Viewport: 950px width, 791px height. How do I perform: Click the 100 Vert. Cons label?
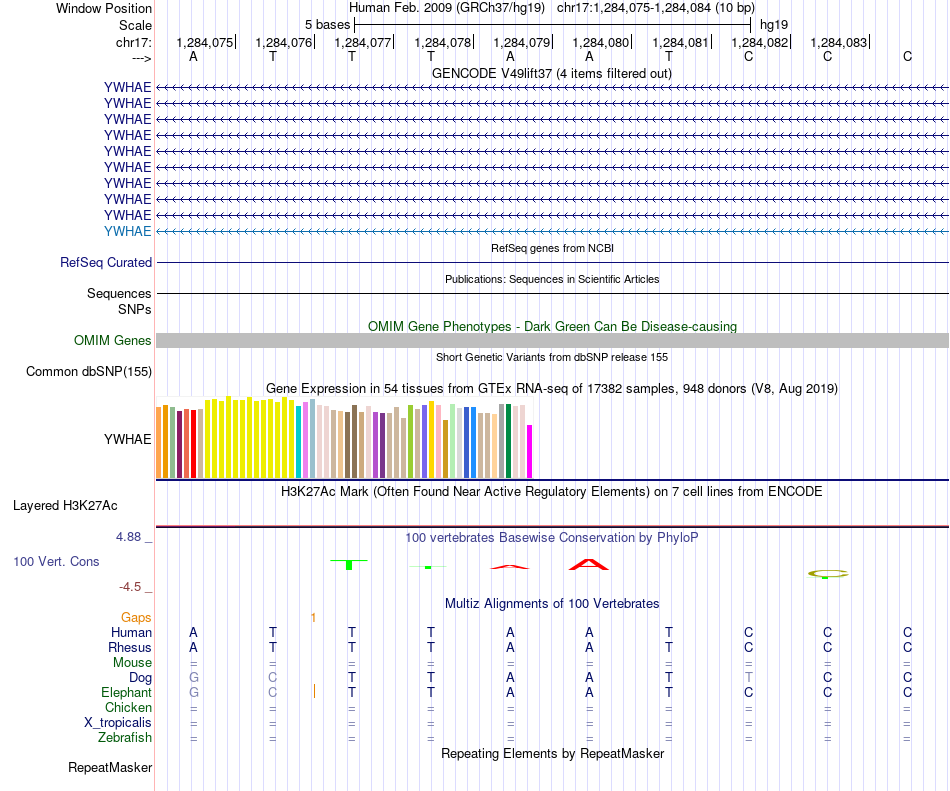pos(56,561)
